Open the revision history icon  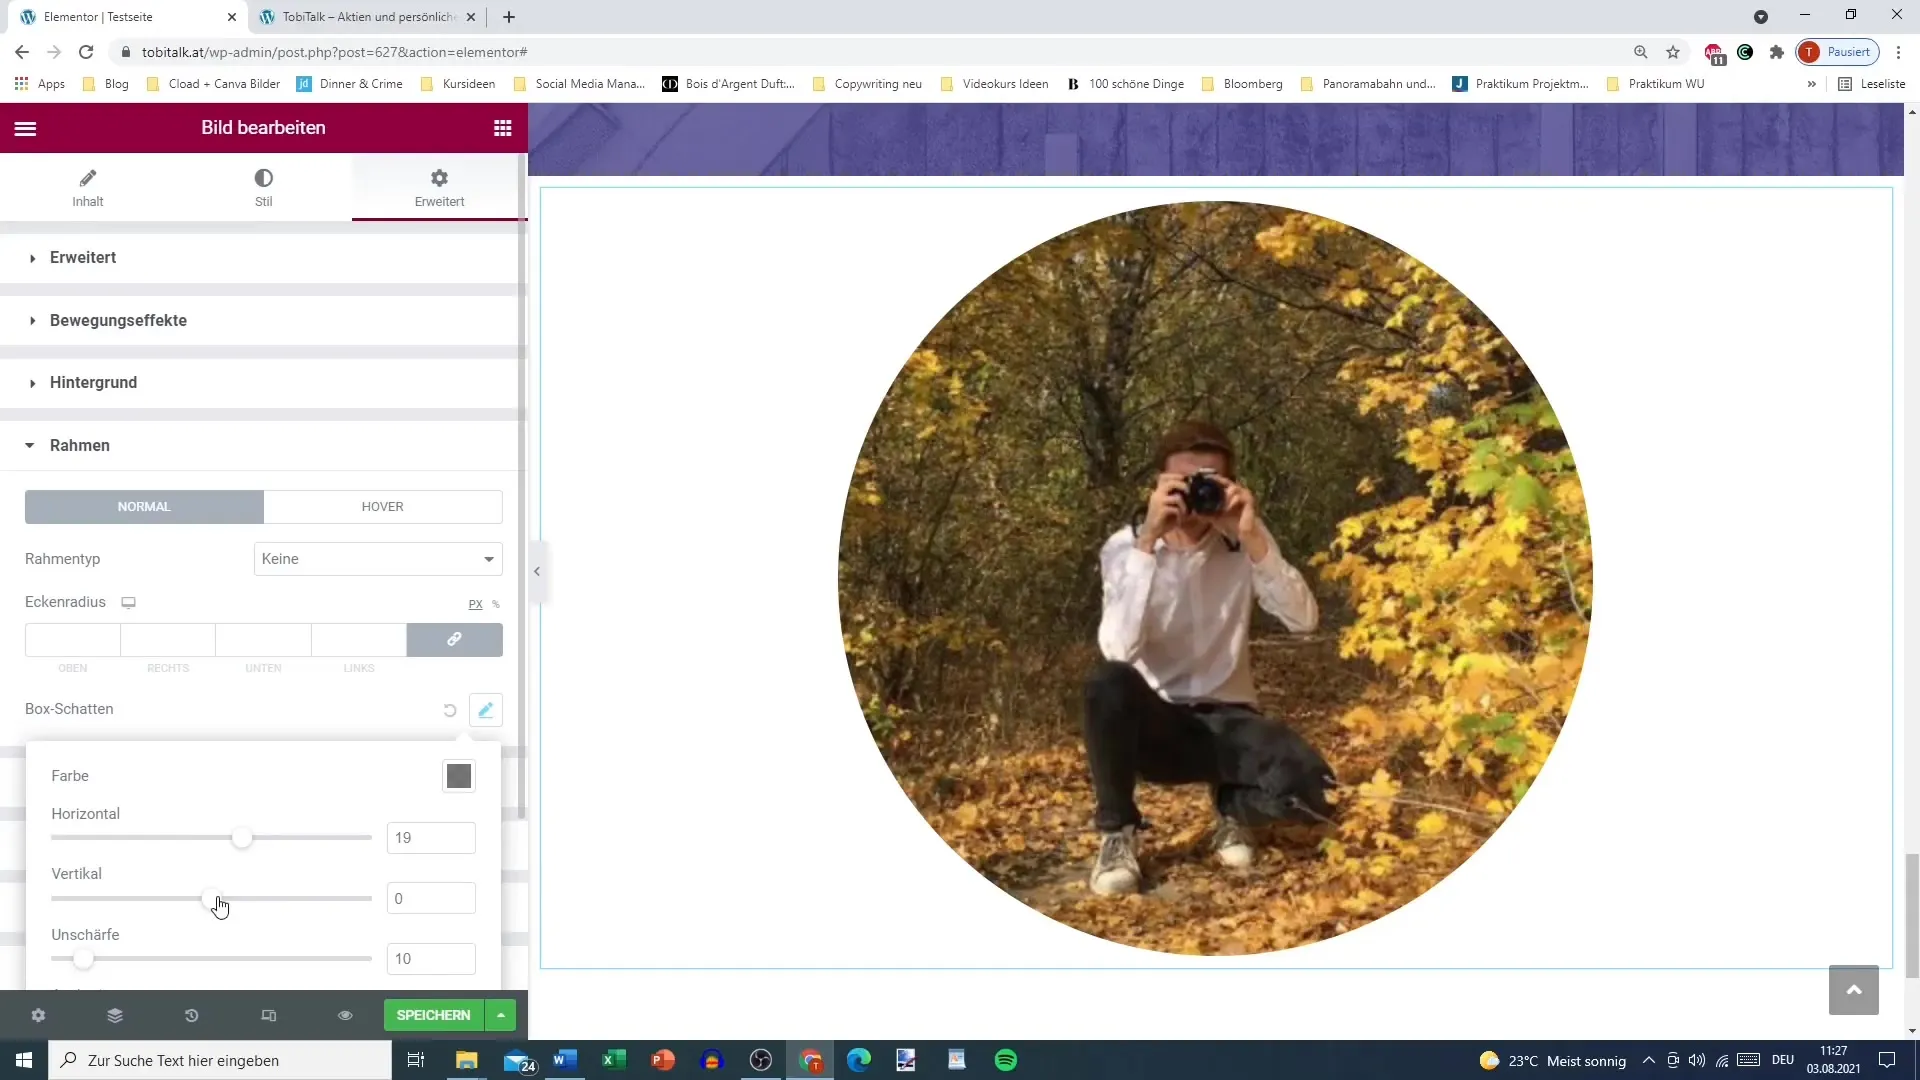(x=191, y=1015)
